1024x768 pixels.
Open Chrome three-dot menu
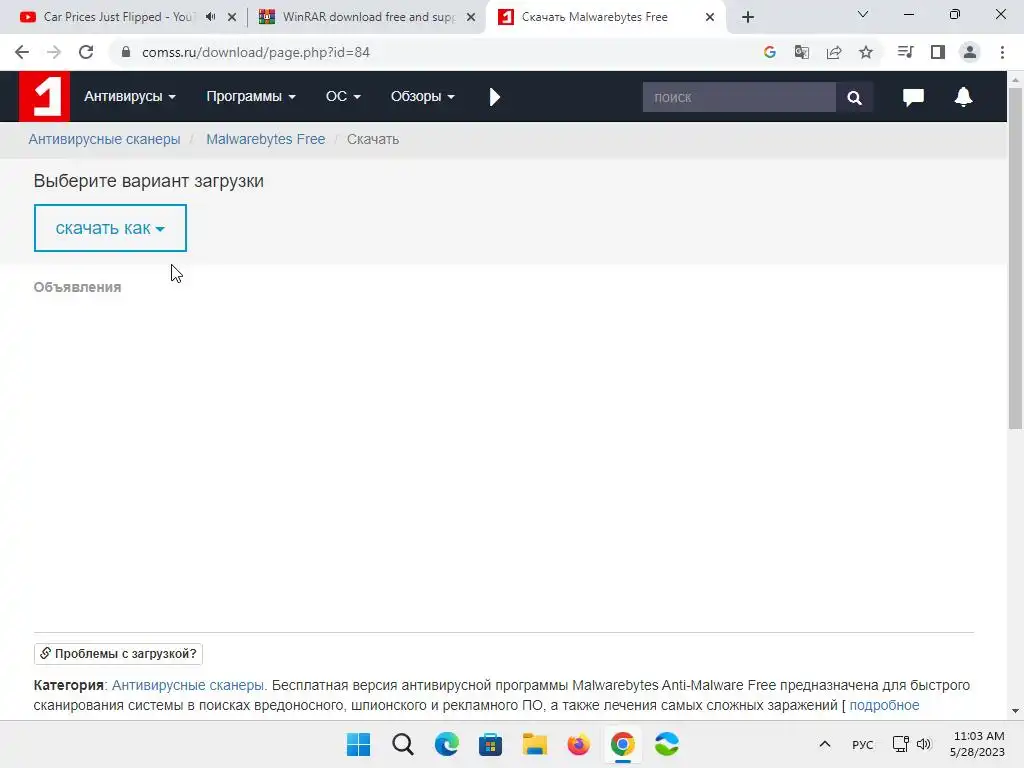point(1002,52)
